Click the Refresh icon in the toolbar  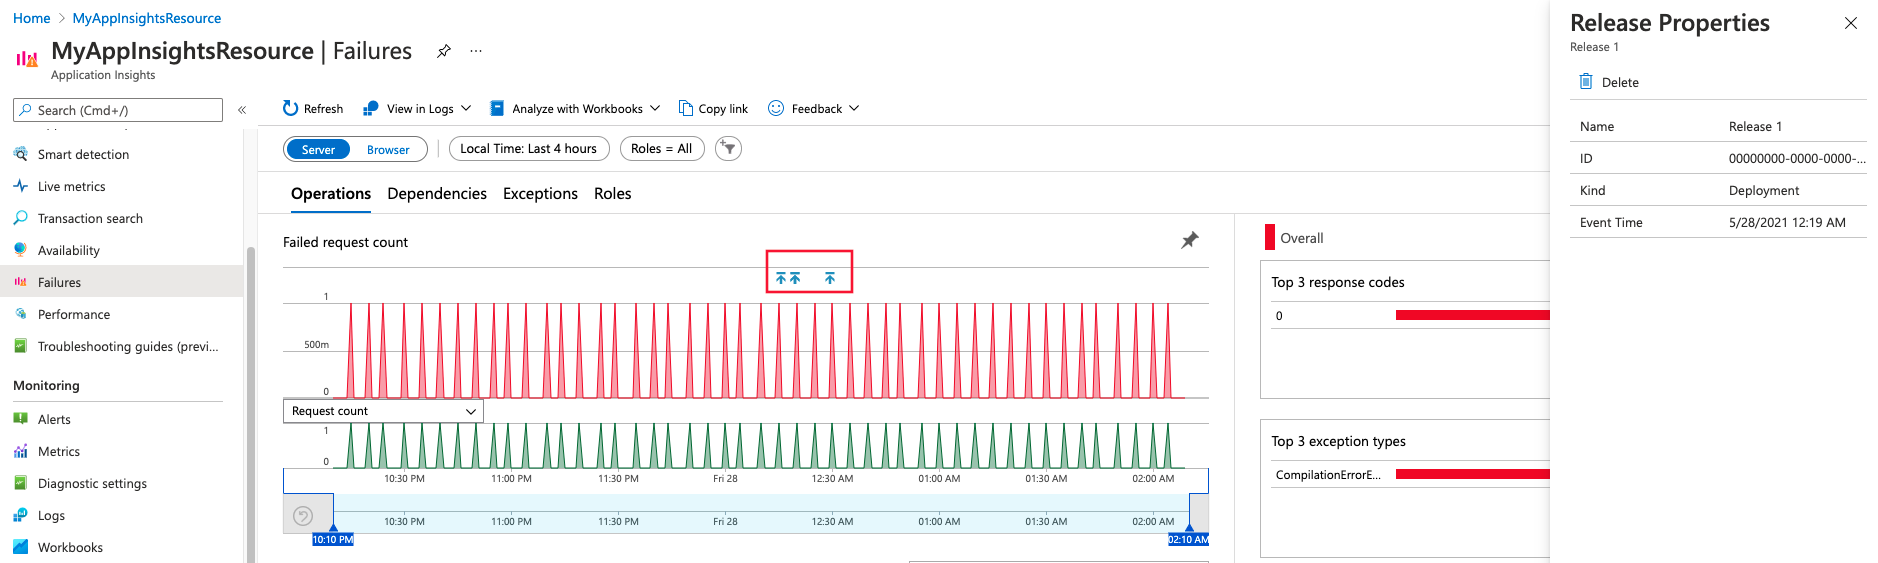click(290, 108)
